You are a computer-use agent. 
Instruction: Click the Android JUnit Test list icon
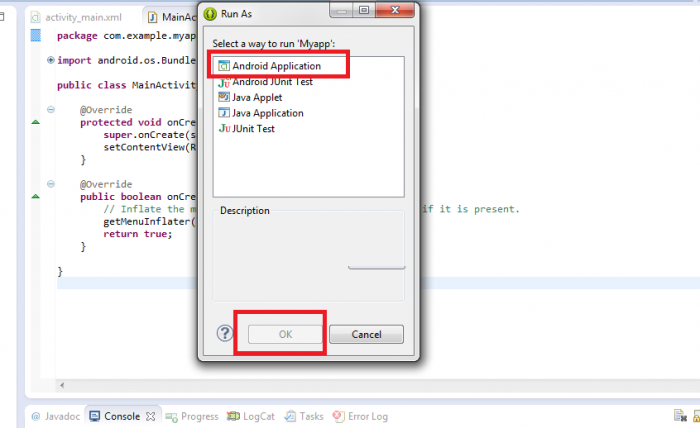(x=224, y=83)
